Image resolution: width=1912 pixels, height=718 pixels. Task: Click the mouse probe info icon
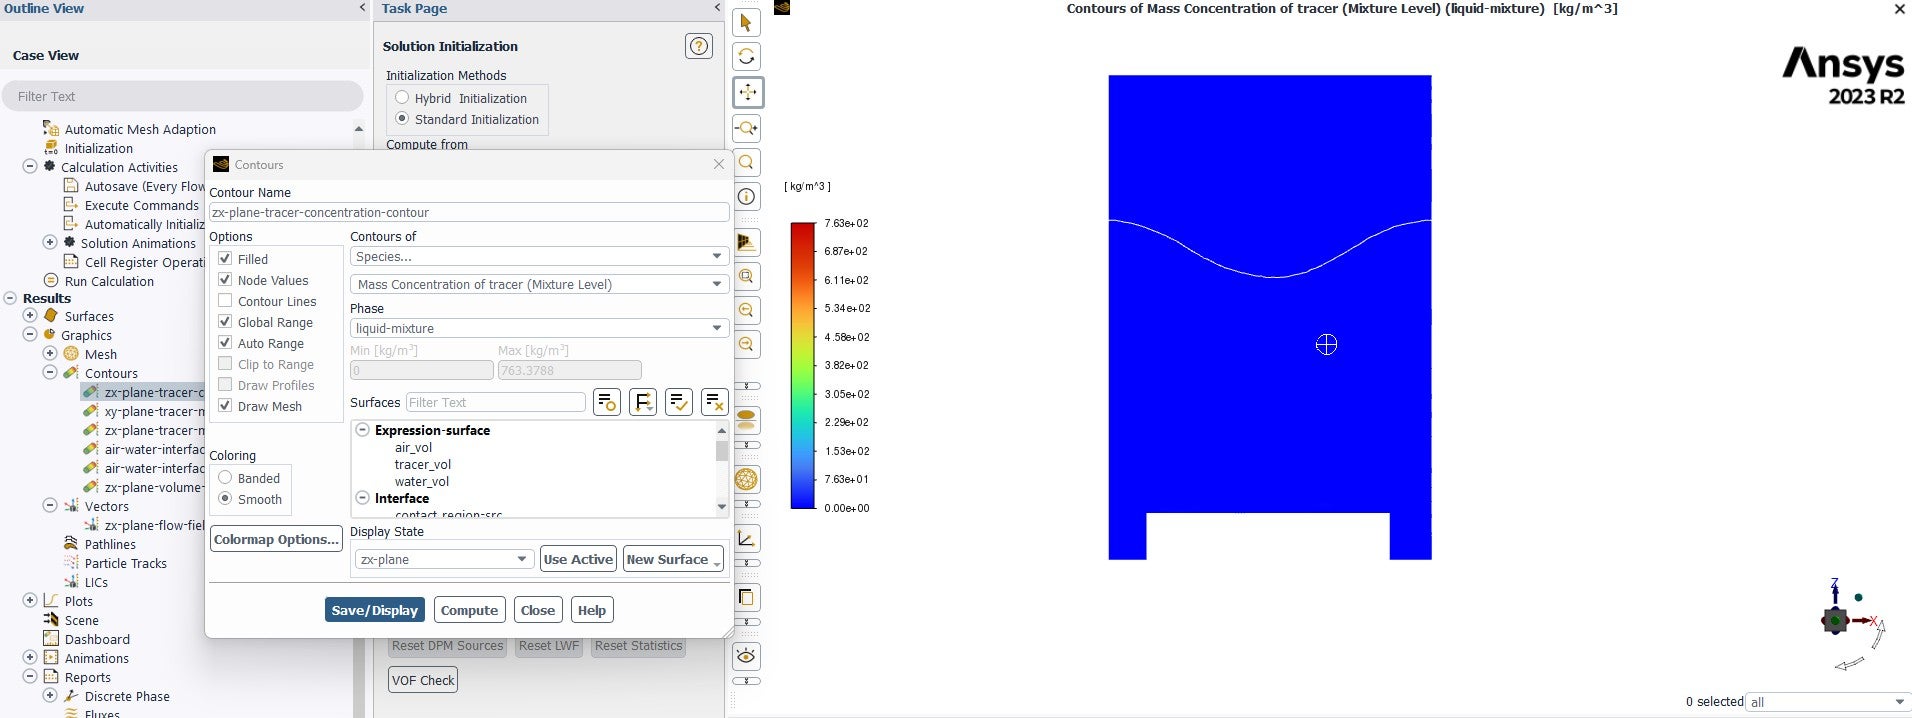(747, 197)
